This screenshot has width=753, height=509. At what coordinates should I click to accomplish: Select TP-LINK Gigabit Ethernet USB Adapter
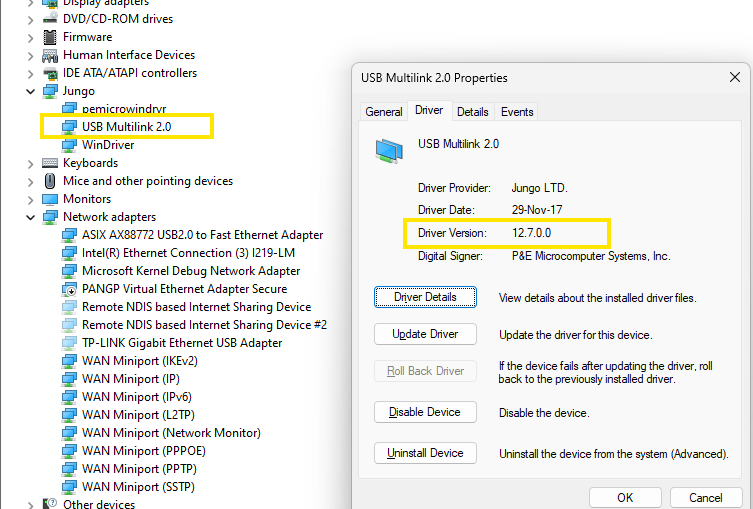(181, 343)
